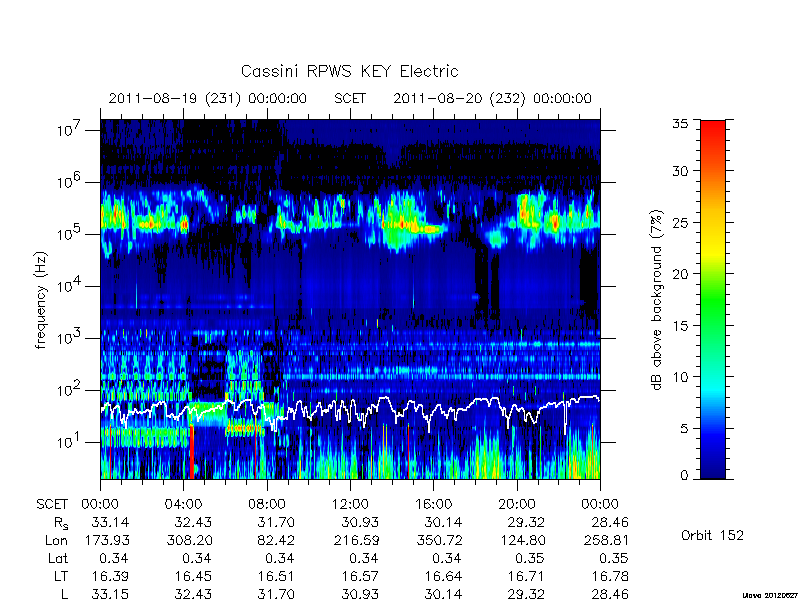Click the local time value '16.39'

tap(110, 576)
